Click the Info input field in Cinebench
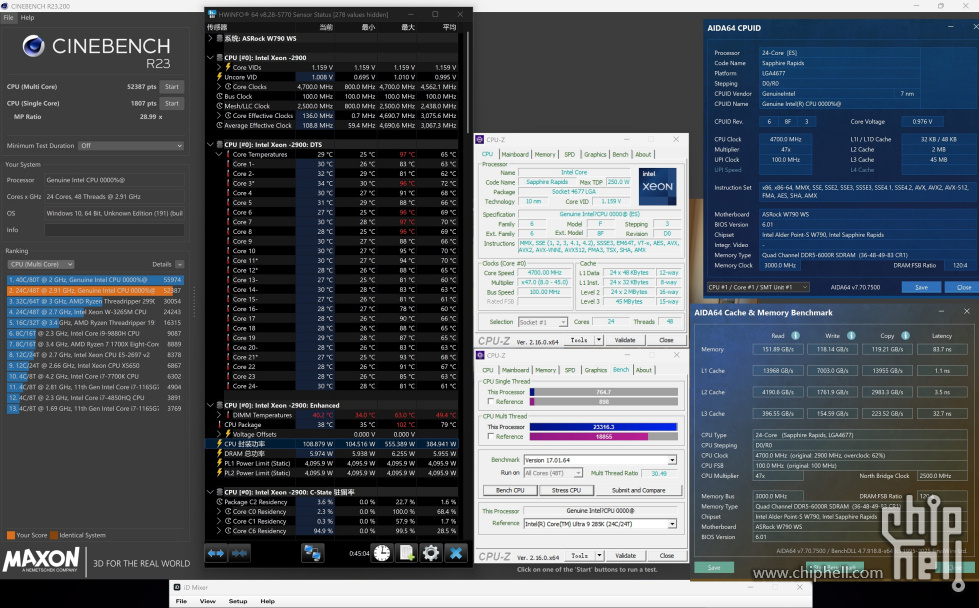Screen dimensions: 979x608 pyautogui.click(x=114, y=230)
